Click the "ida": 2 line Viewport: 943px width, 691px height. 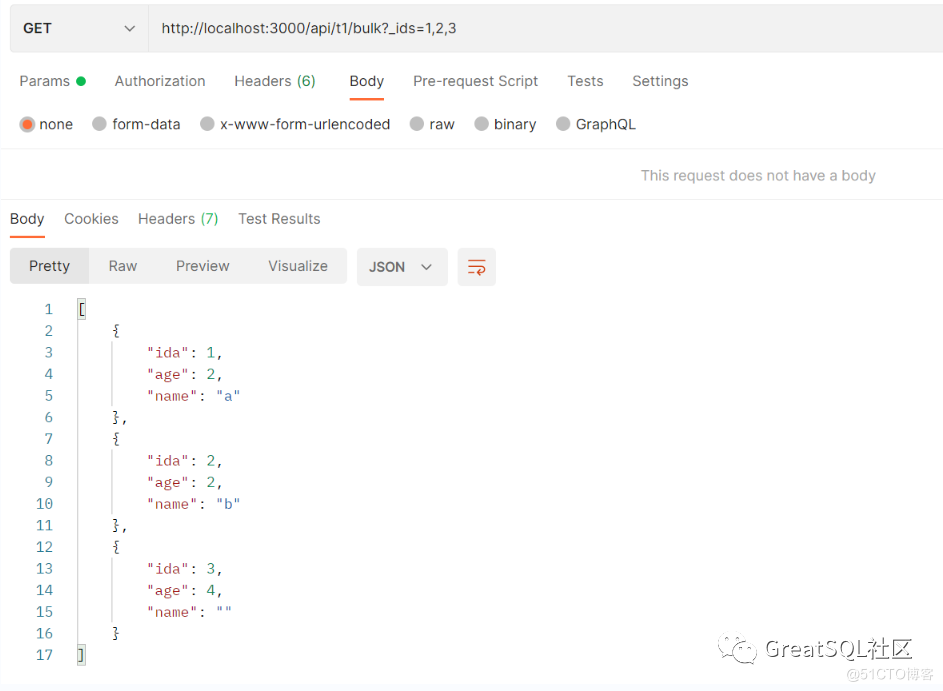tap(185, 461)
